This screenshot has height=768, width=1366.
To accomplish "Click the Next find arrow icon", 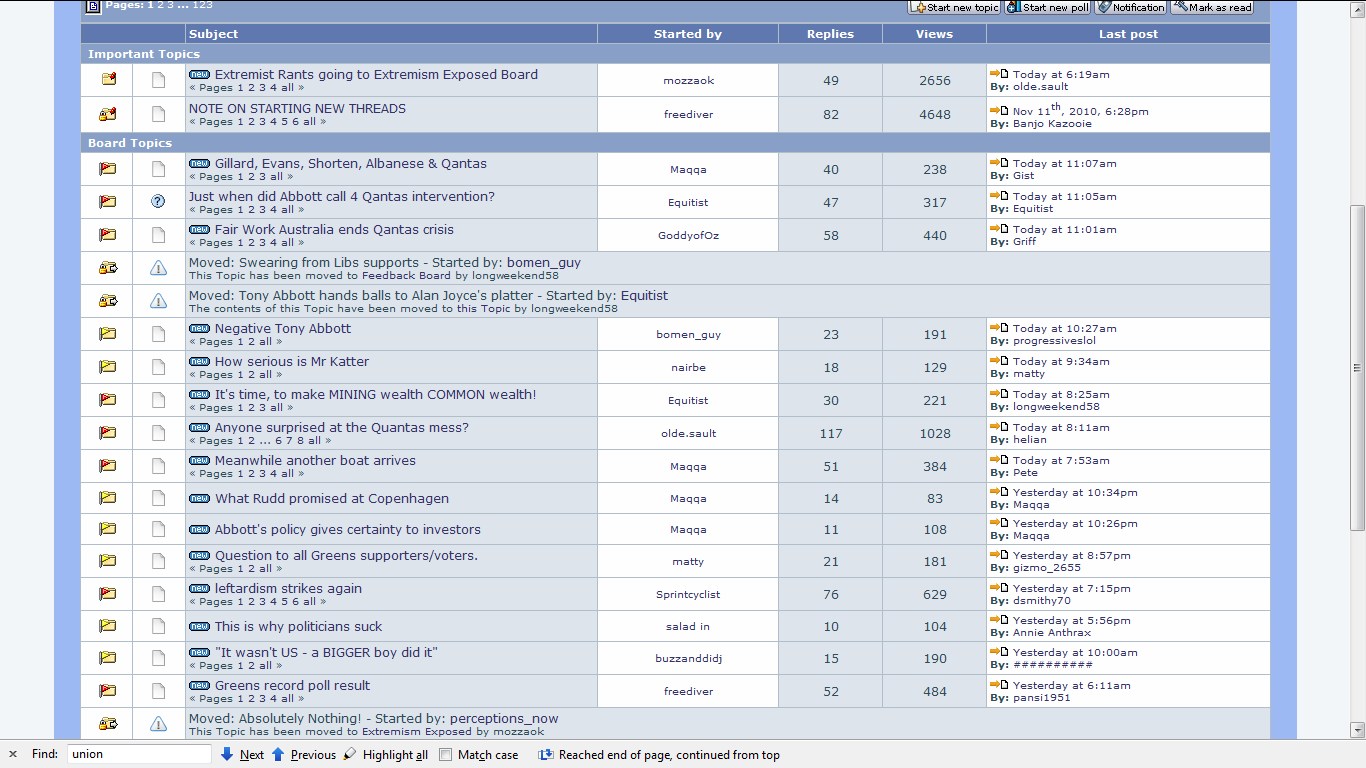I will point(227,755).
